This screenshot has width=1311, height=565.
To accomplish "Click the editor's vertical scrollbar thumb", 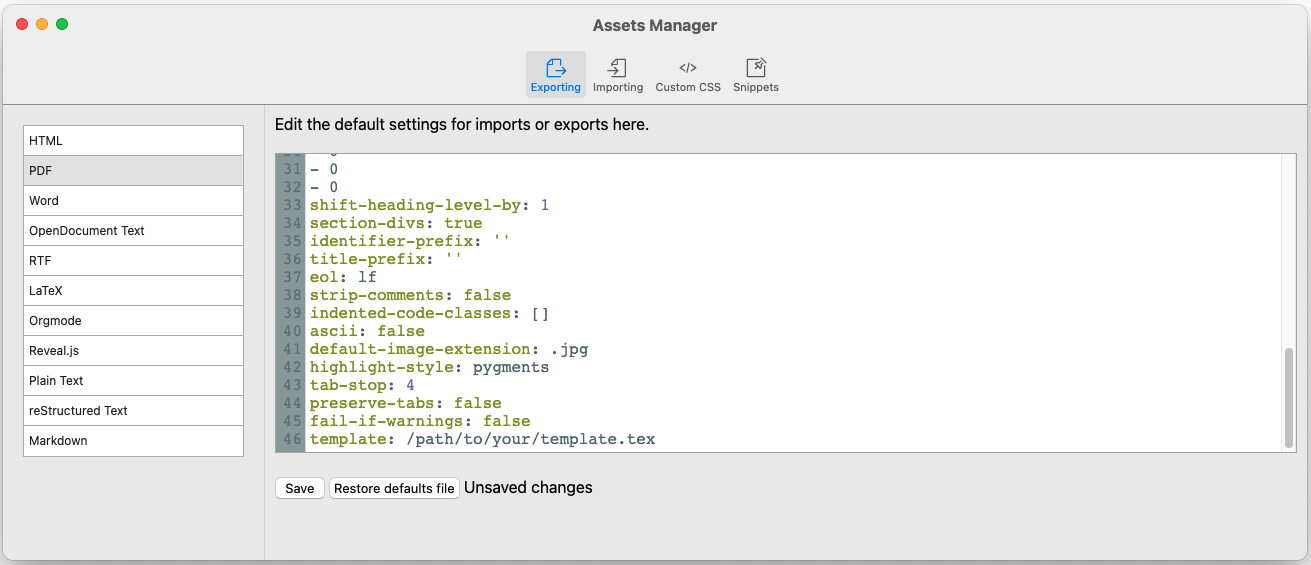I will 1288,398.
